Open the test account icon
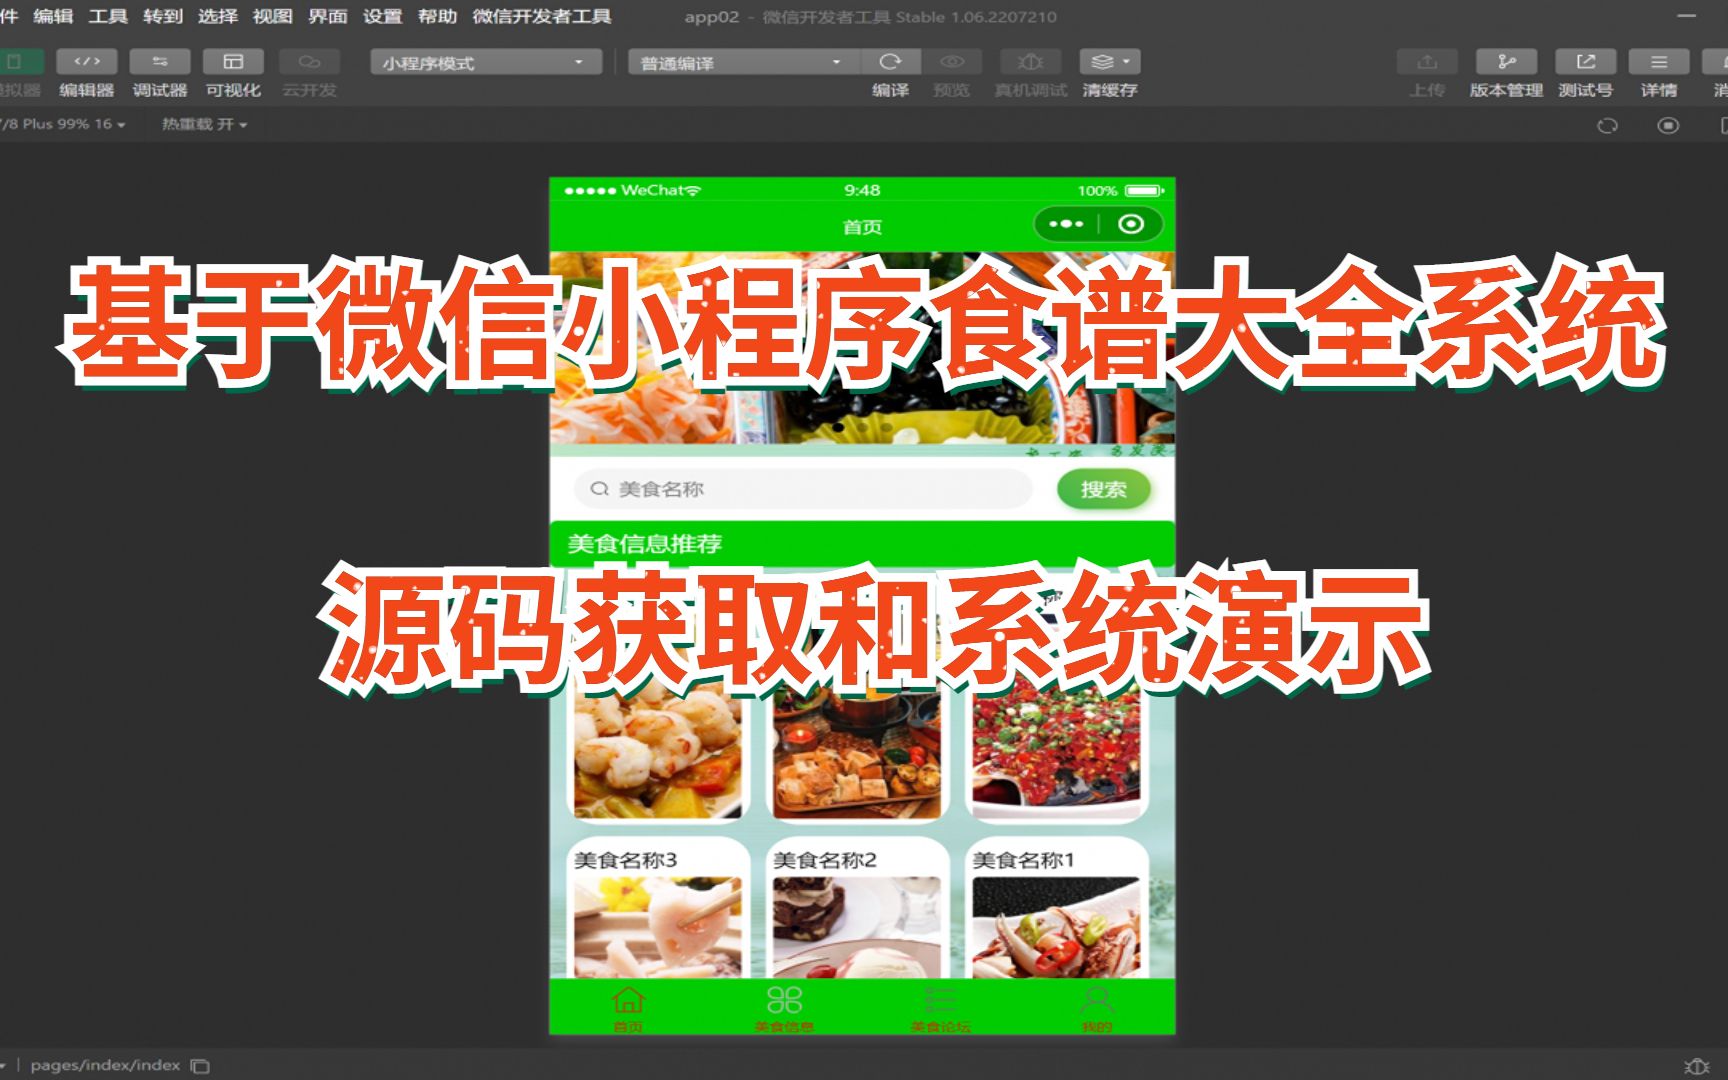Image resolution: width=1728 pixels, height=1080 pixels. [x=1586, y=62]
